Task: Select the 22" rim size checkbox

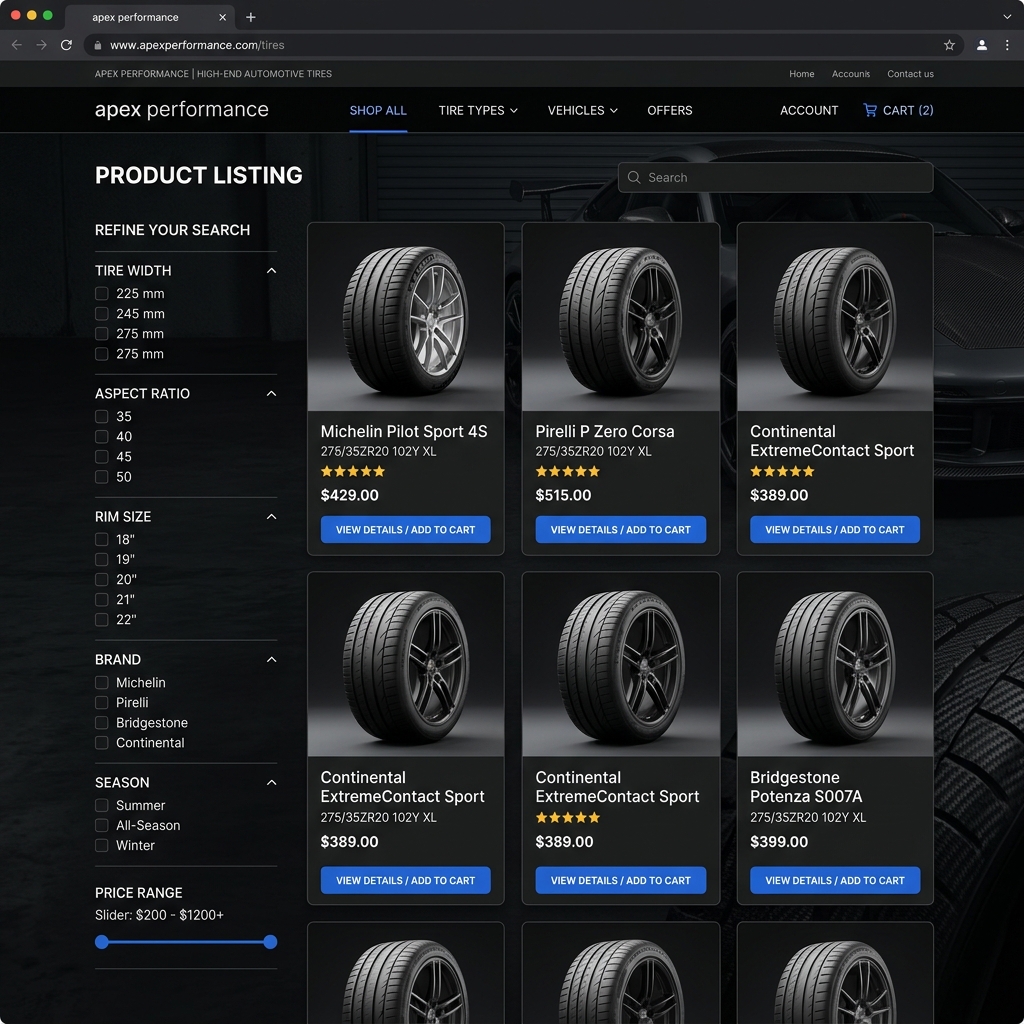Action: point(102,619)
